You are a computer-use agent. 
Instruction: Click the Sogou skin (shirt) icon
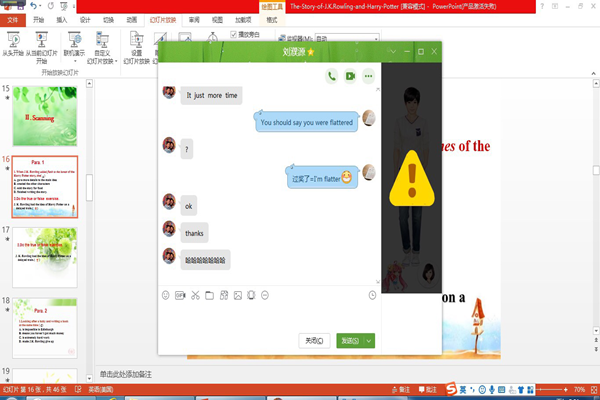[521, 390]
